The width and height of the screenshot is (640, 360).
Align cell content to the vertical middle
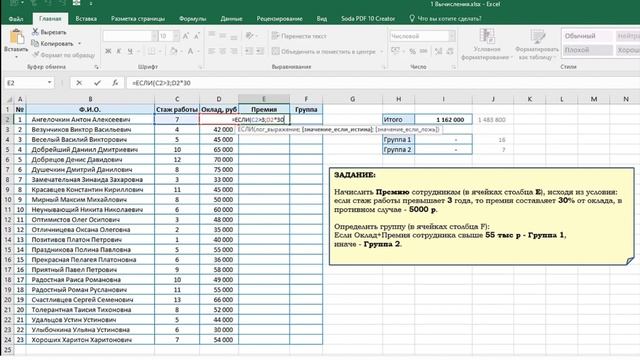222,36
